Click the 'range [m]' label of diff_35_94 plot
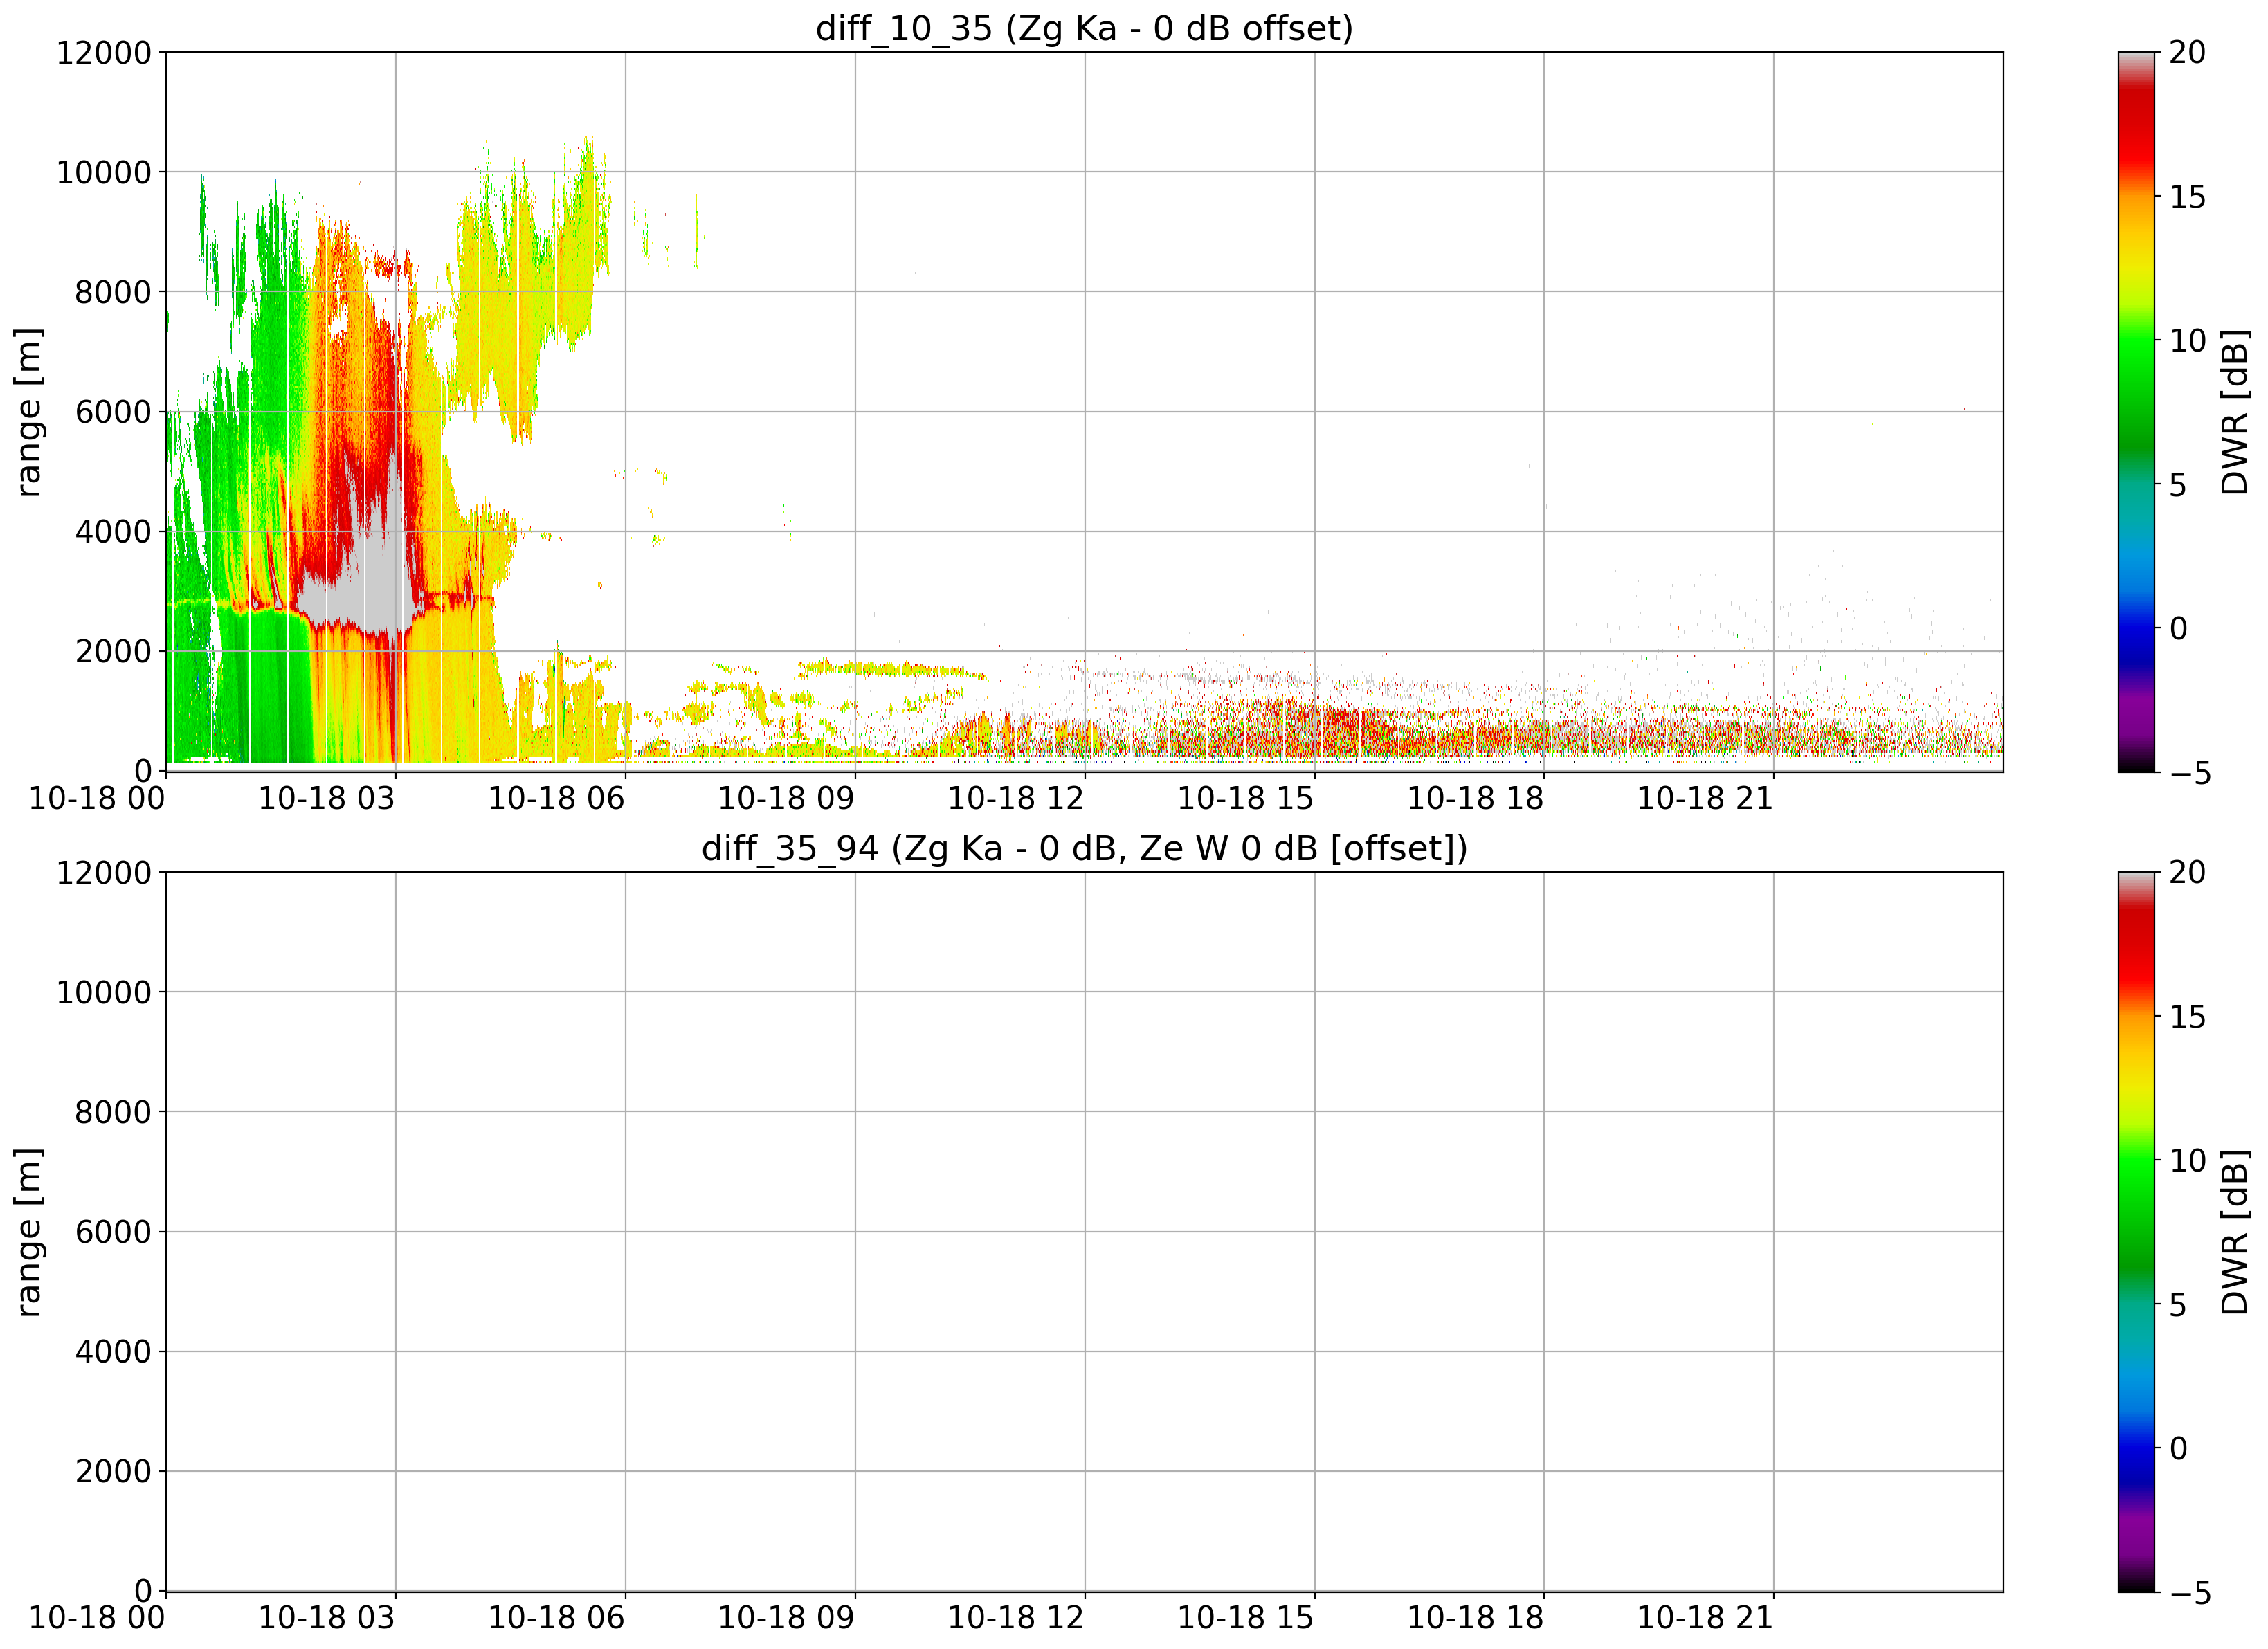 29,1232
